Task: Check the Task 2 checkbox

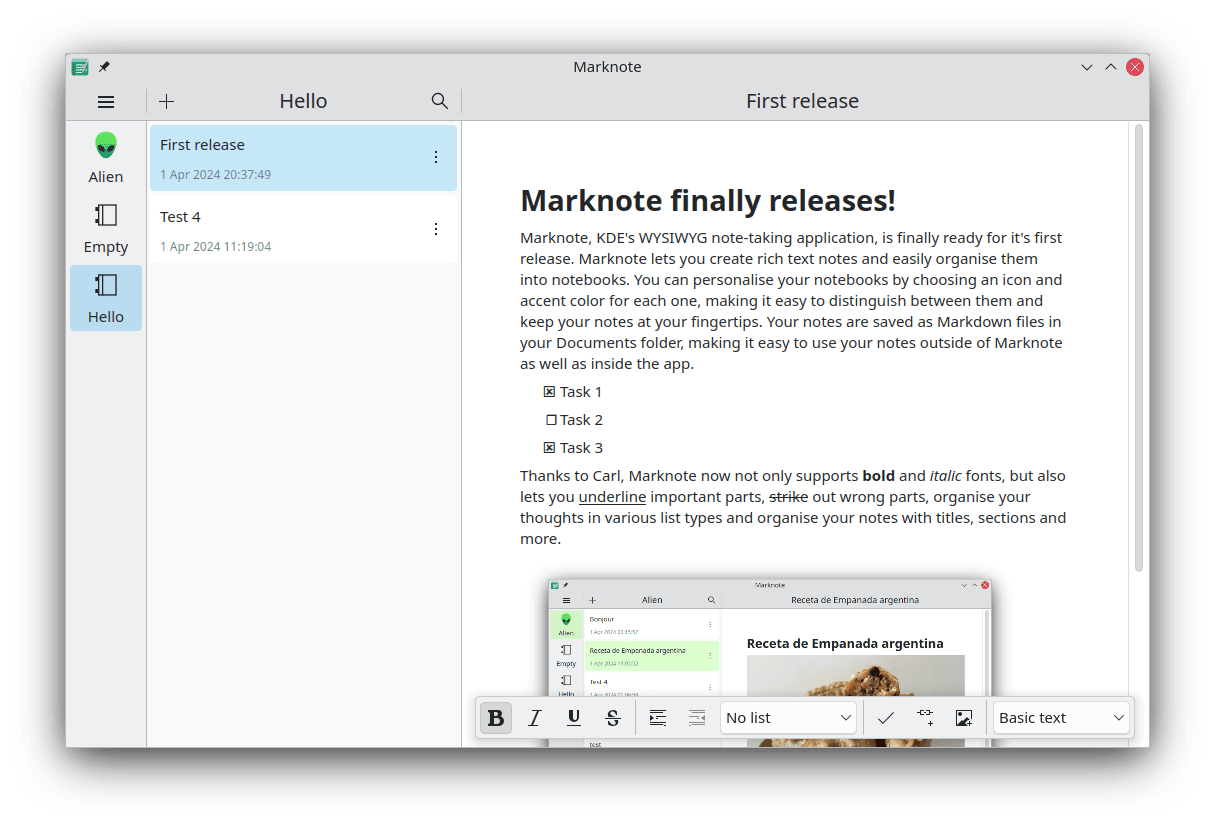Action: coord(550,420)
